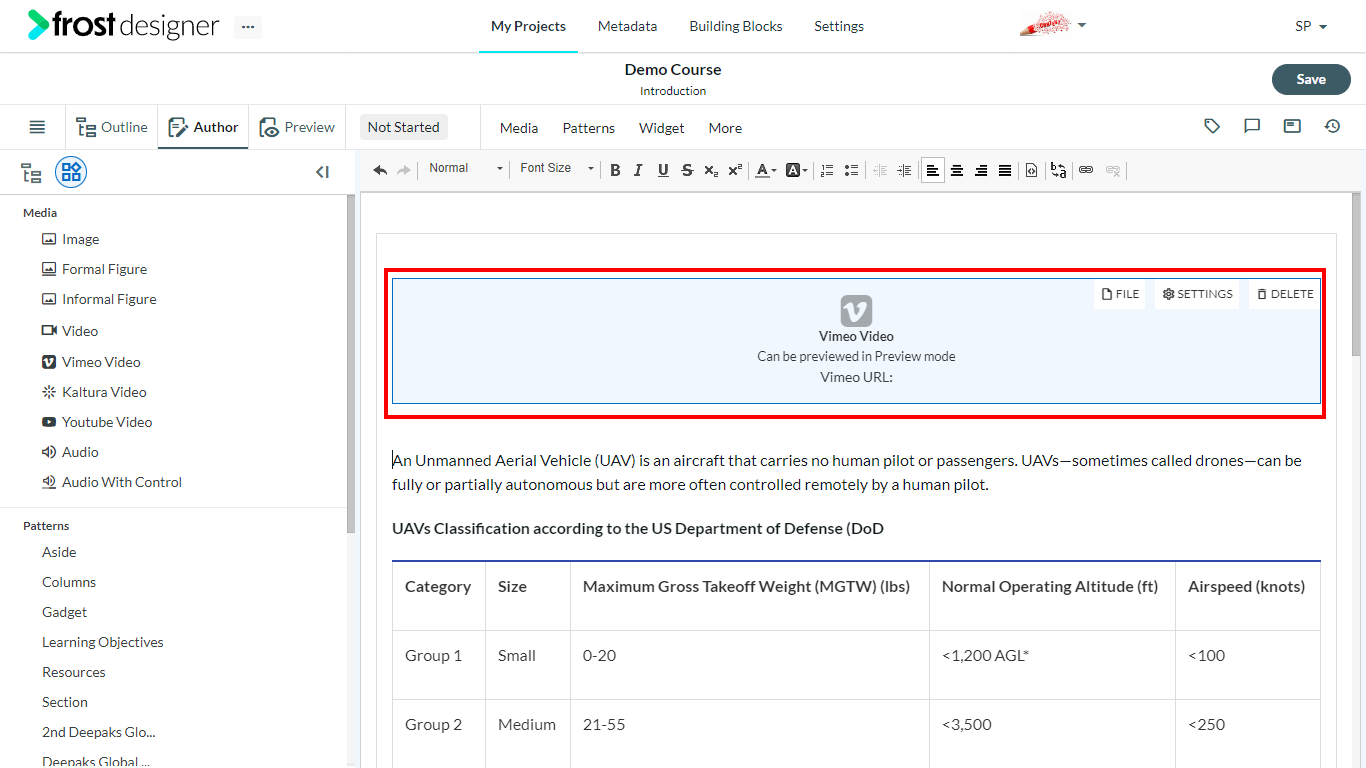The width and height of the screenshot is (1366, 768).
Task: Click the find and replace icon
Action: tap(1058, 170)
